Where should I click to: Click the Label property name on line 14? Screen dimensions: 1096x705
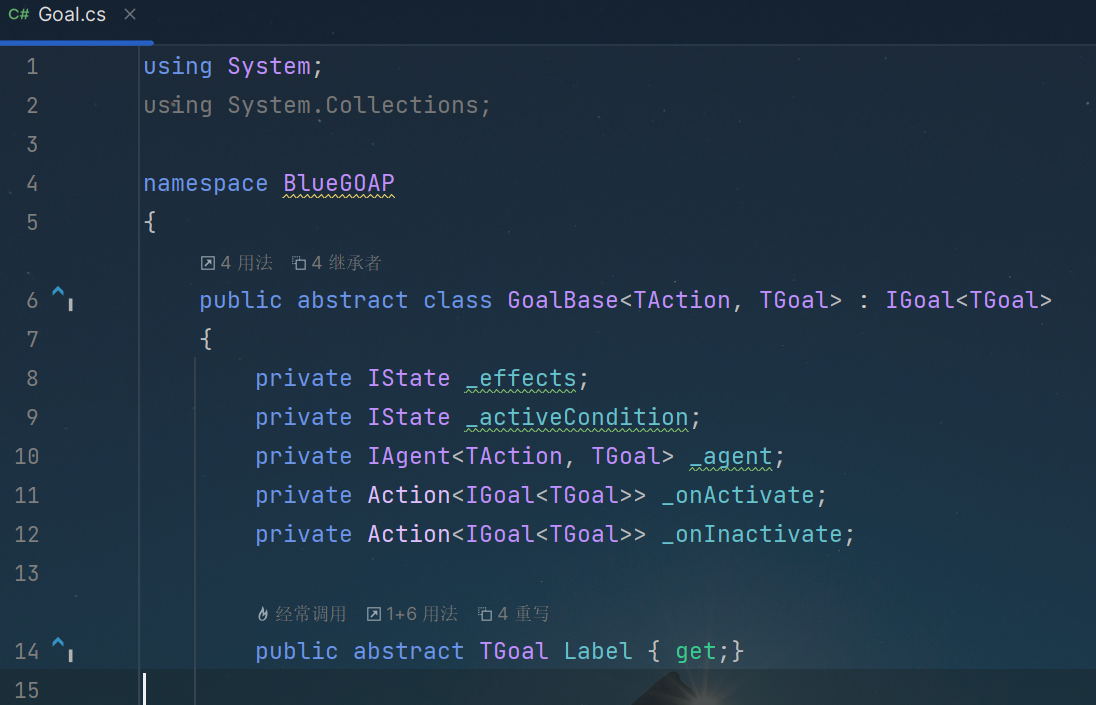coord(598,651)
